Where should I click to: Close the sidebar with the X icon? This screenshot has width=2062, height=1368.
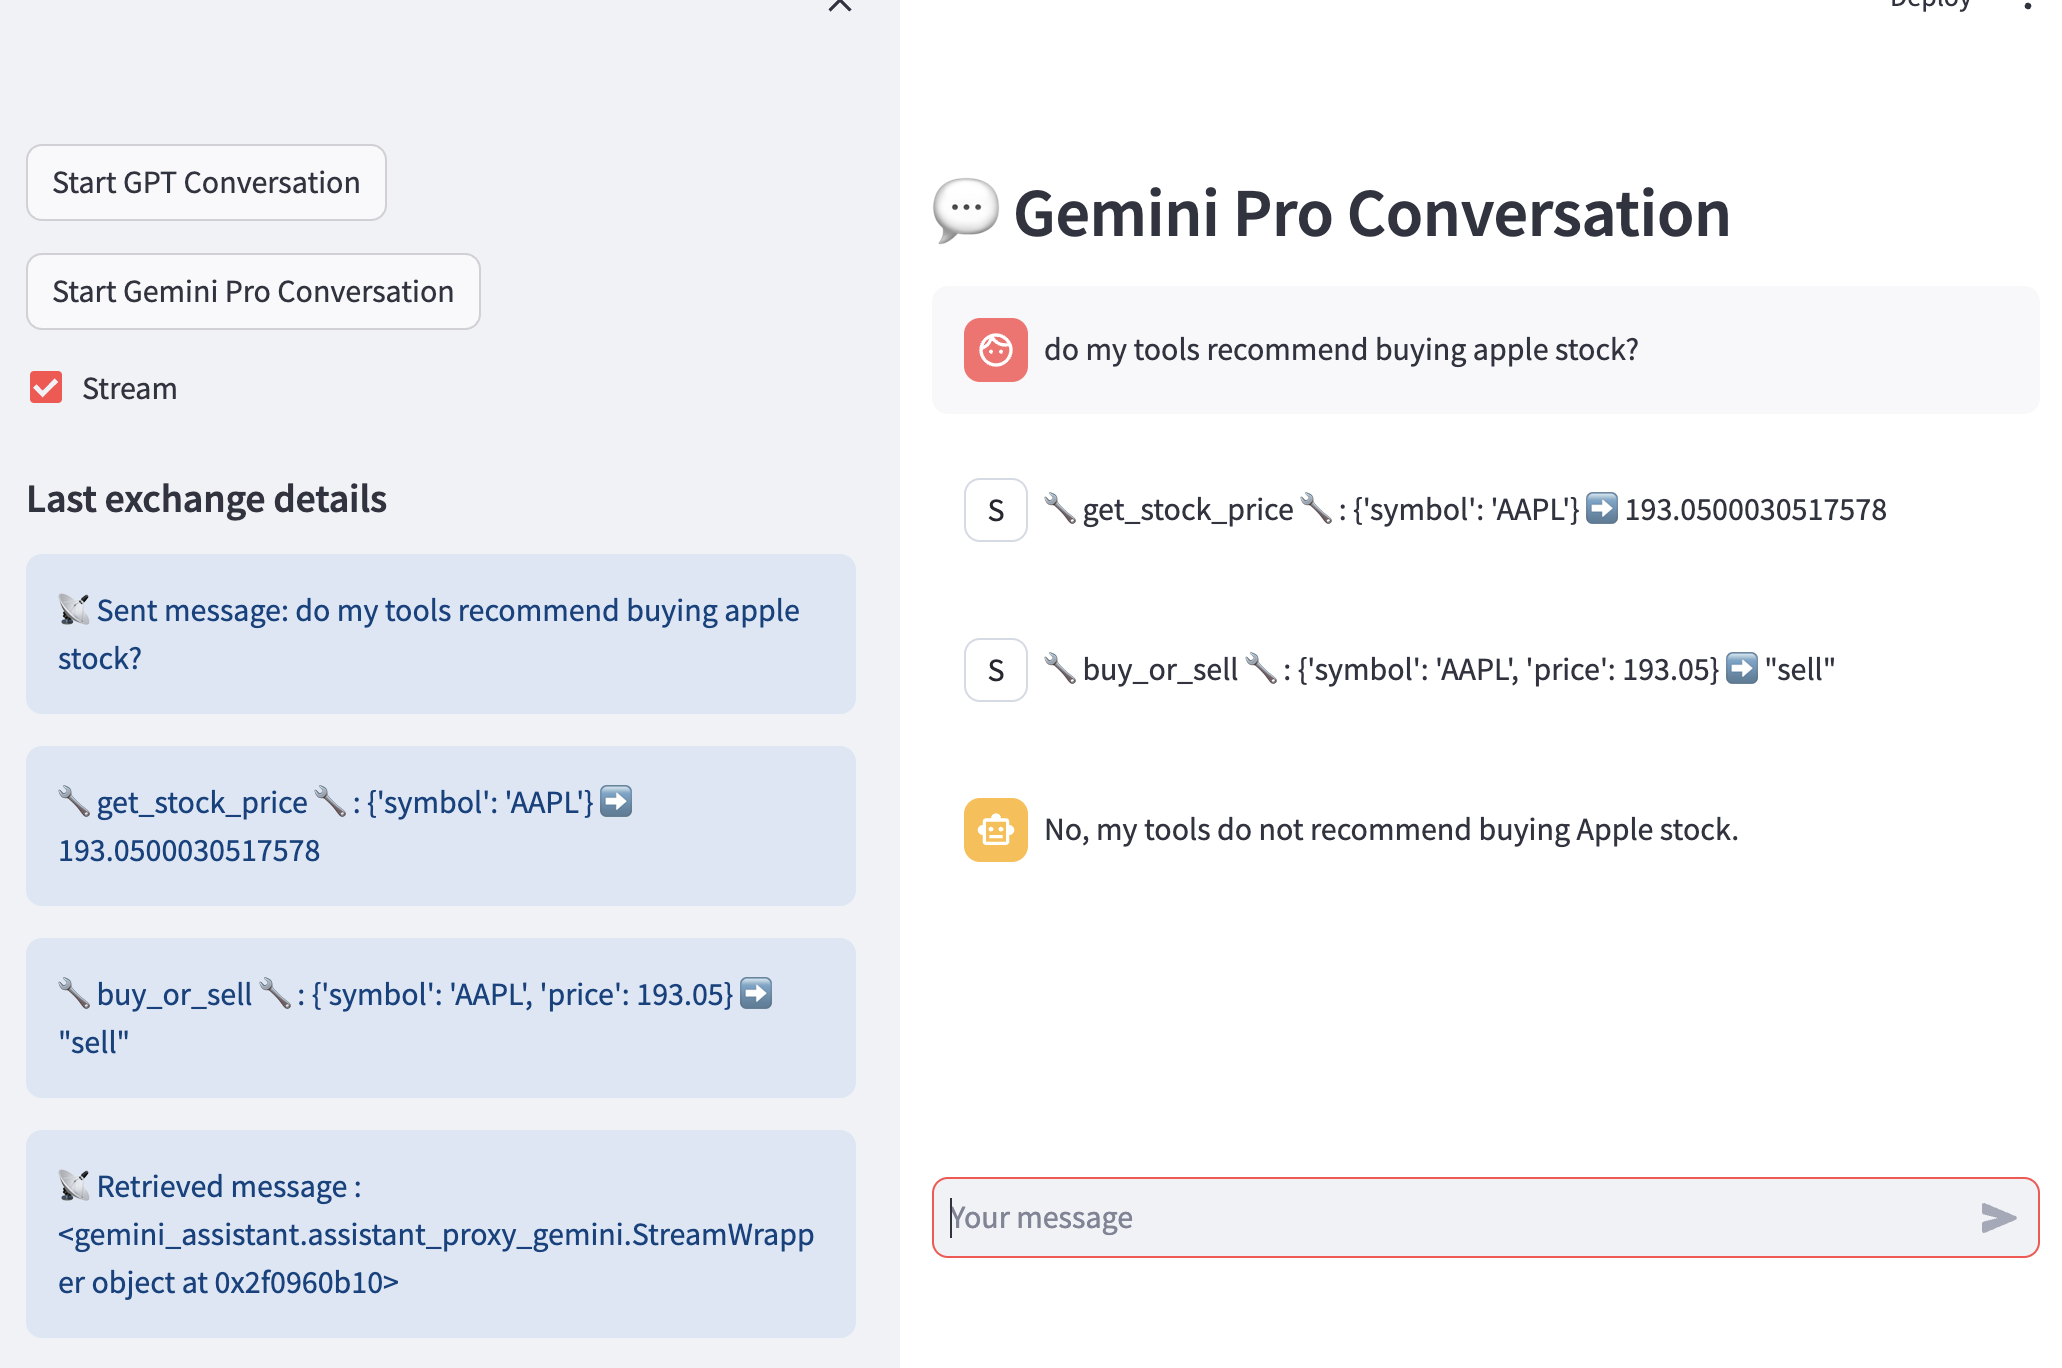point(840,6)
